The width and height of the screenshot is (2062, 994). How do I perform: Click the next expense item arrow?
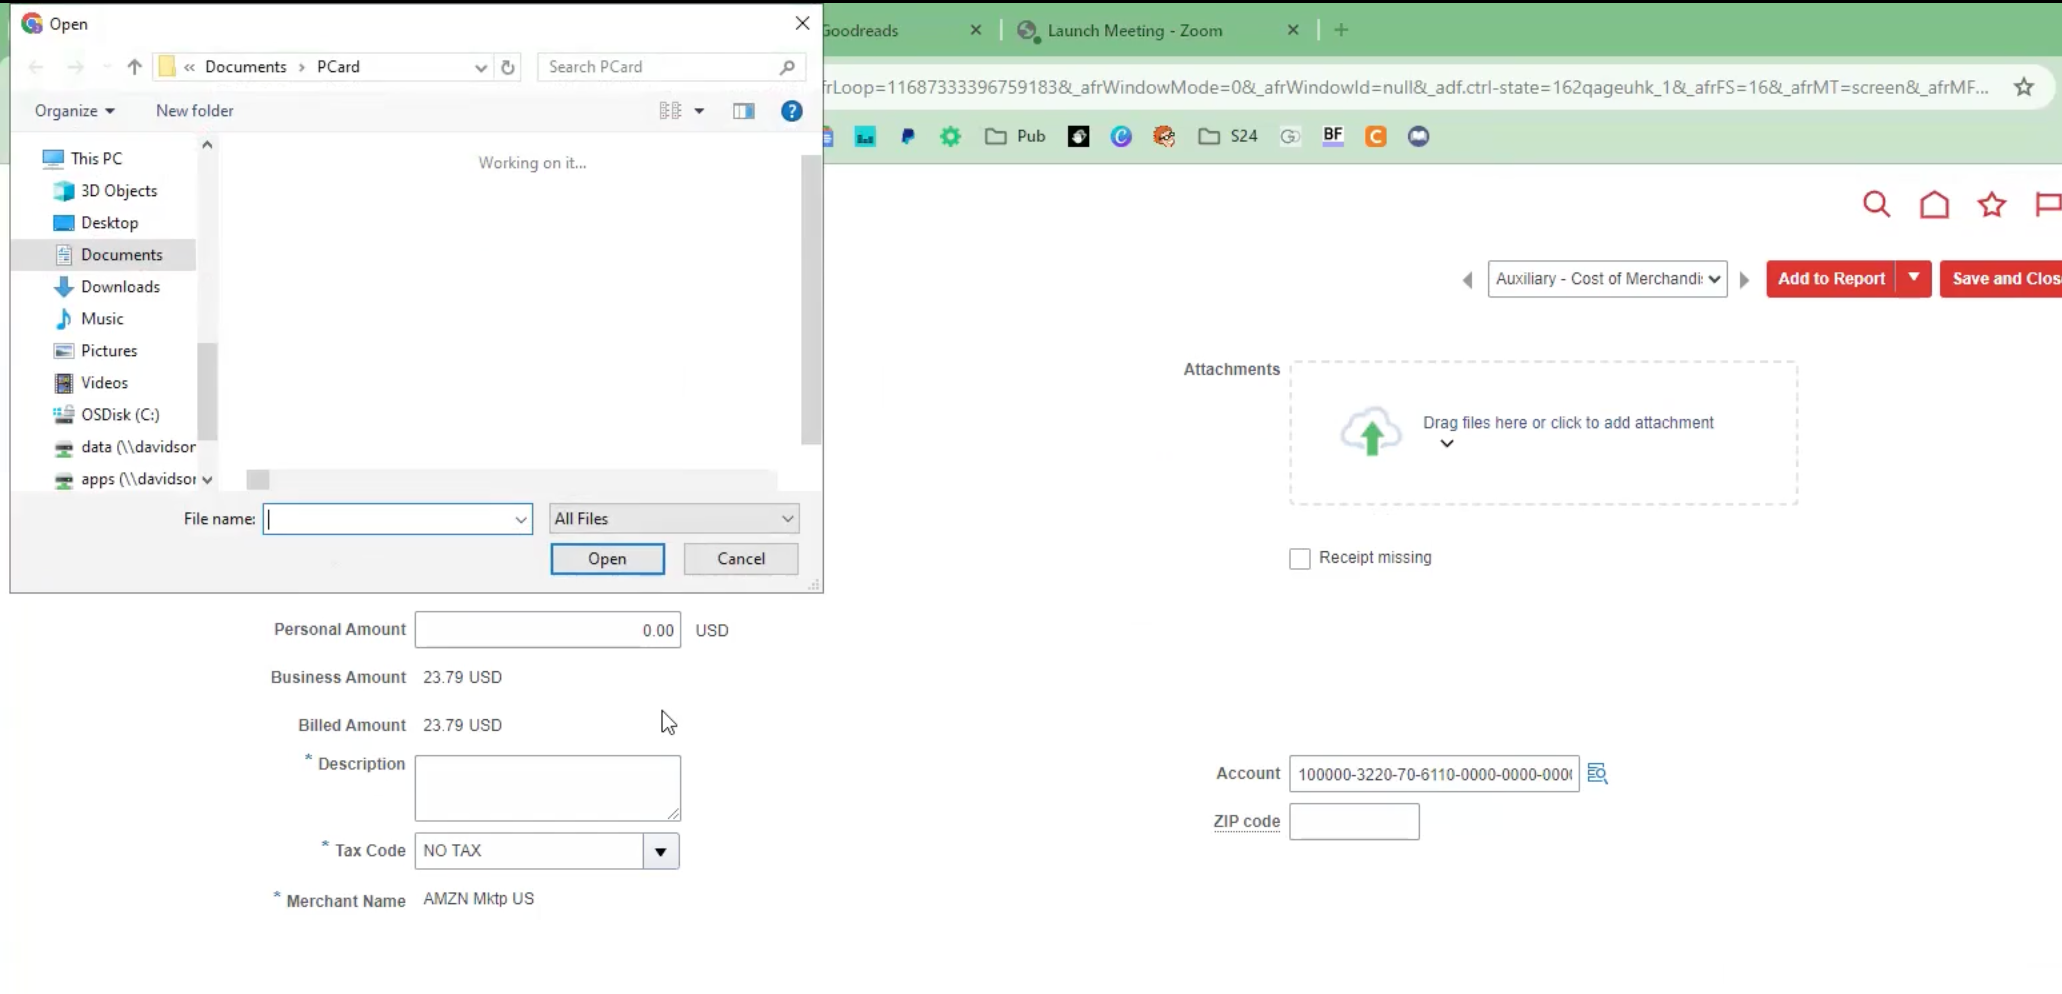(1745, 280)
